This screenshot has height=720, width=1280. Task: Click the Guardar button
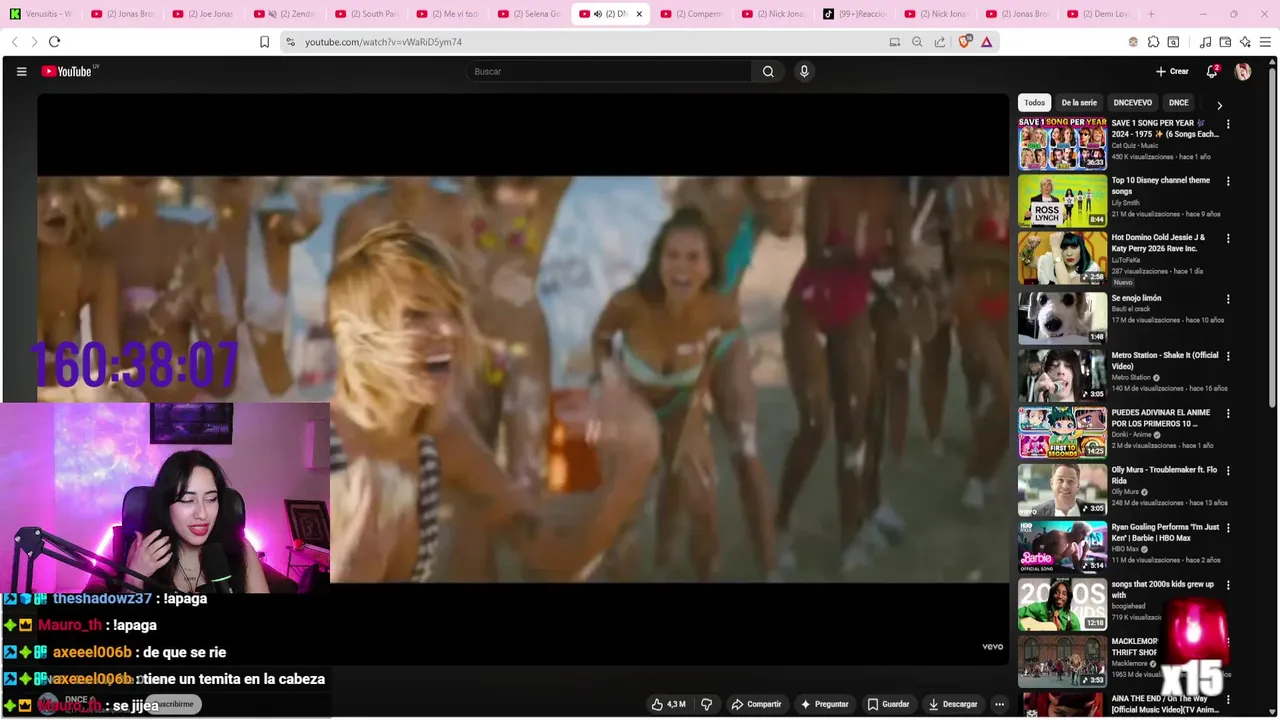(889, 704)
